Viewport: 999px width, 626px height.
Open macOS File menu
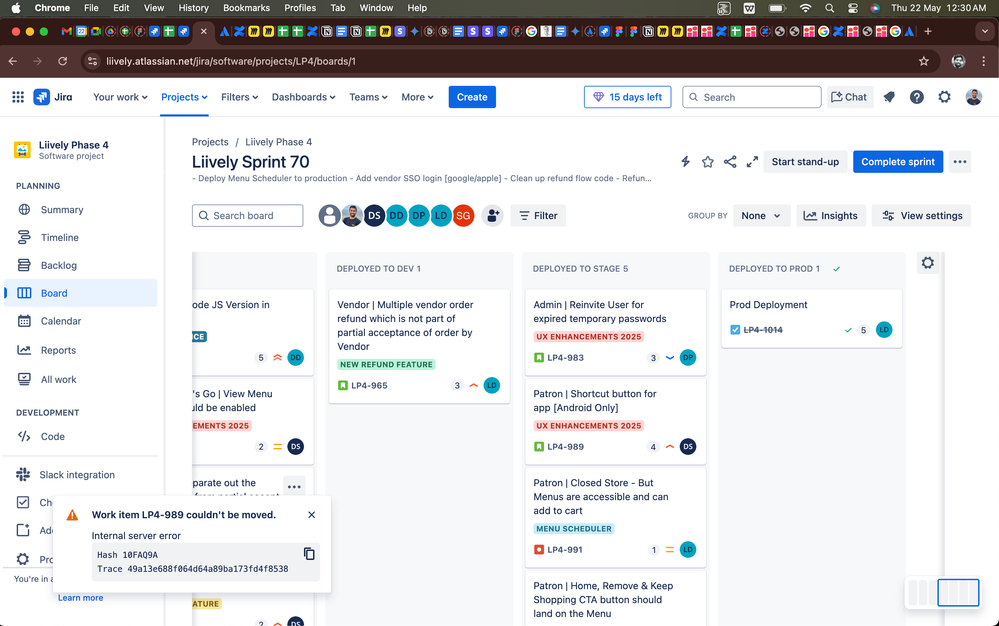pyautogui.click(x=91, y=8)
